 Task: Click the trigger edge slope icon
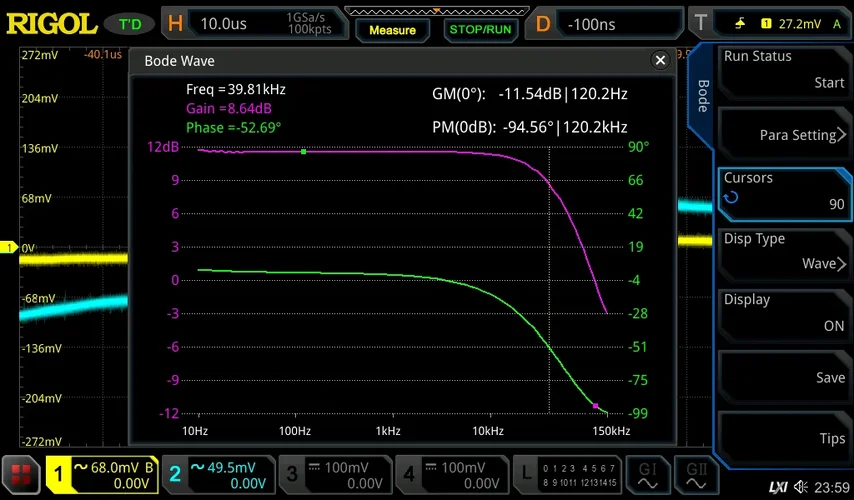pyautogui.click(x=740, y=23)
